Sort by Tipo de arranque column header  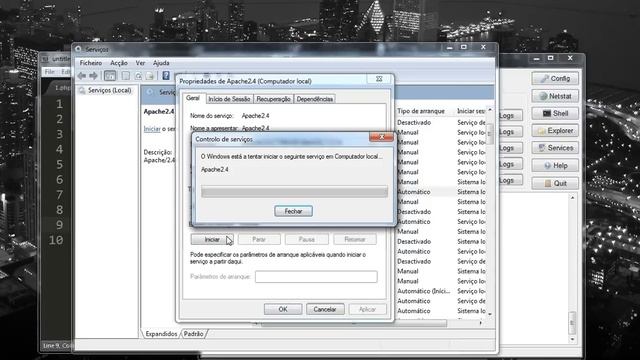tap(421, 111)
